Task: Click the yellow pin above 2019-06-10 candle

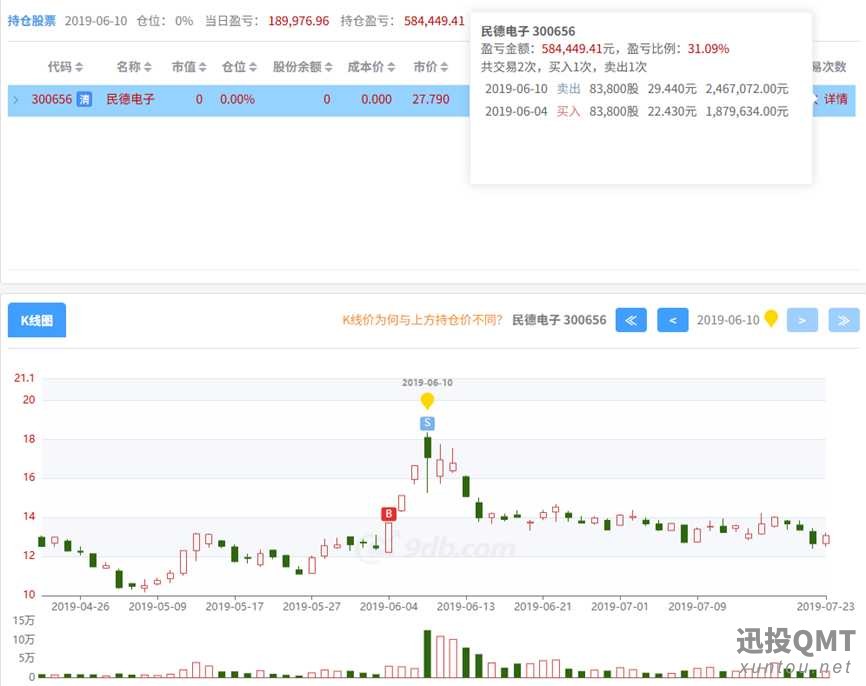Action: (x=427, y=401)
